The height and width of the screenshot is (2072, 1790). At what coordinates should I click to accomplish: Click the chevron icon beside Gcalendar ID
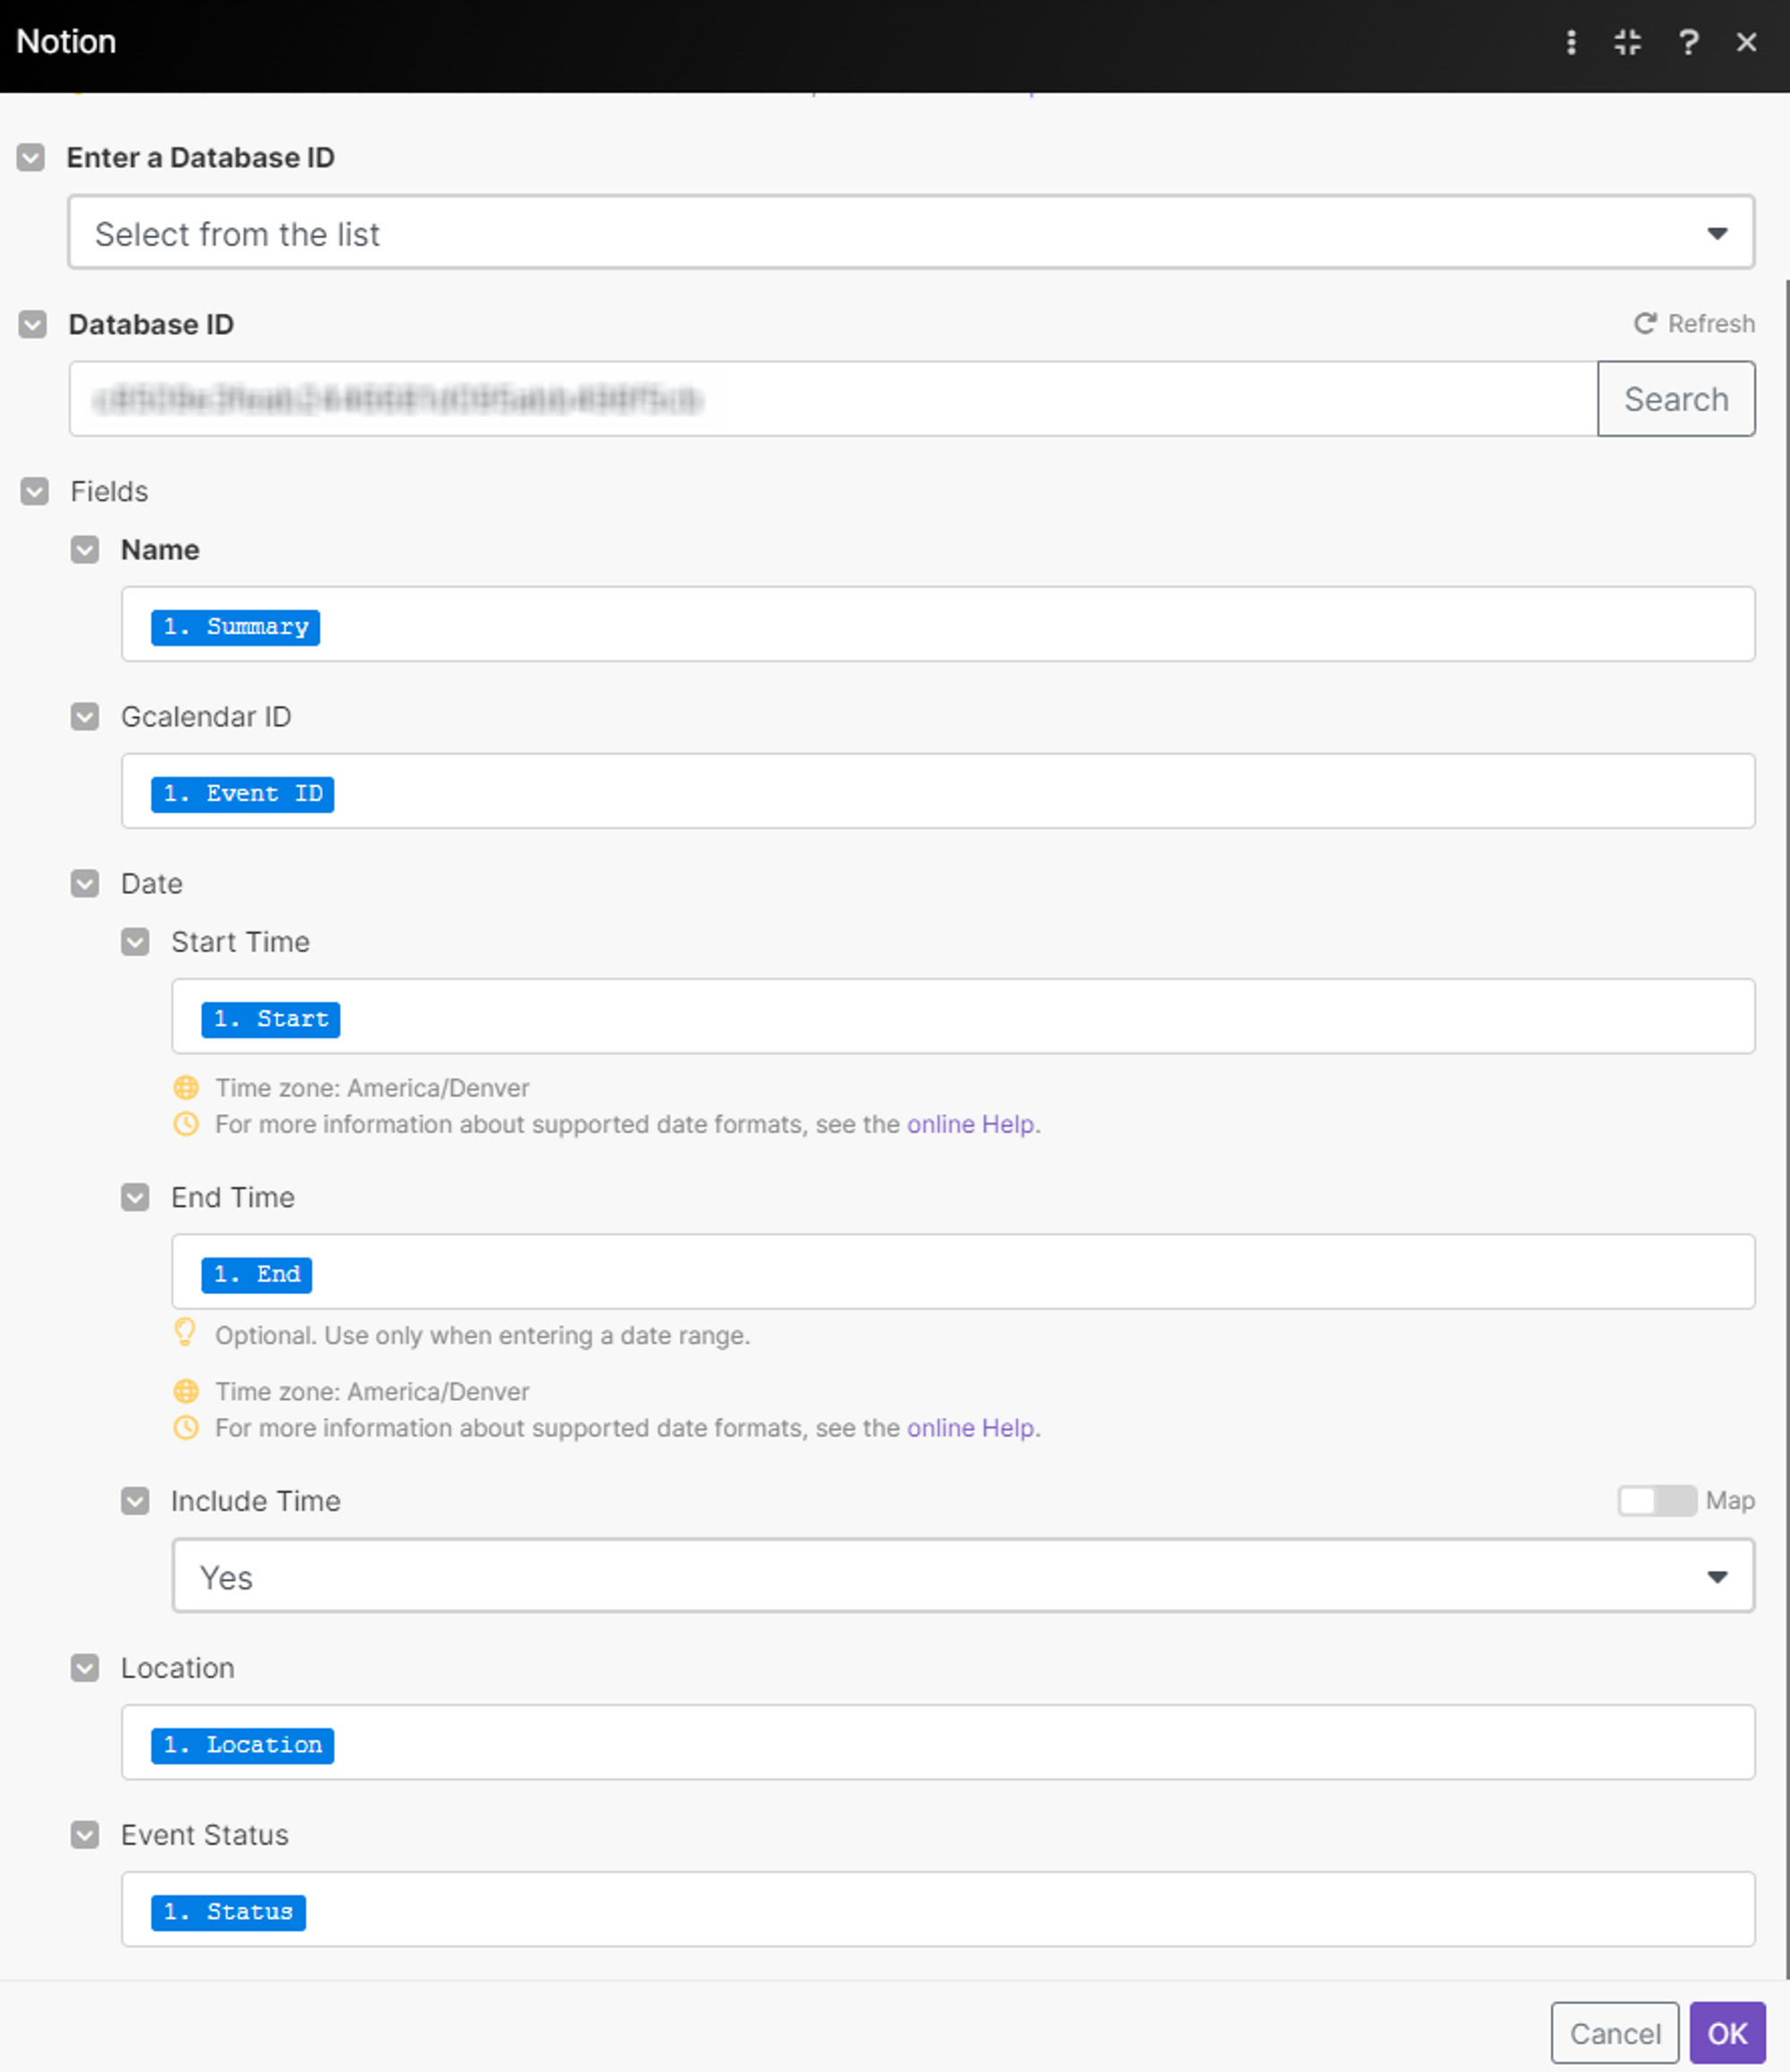[x=85, y=717]
